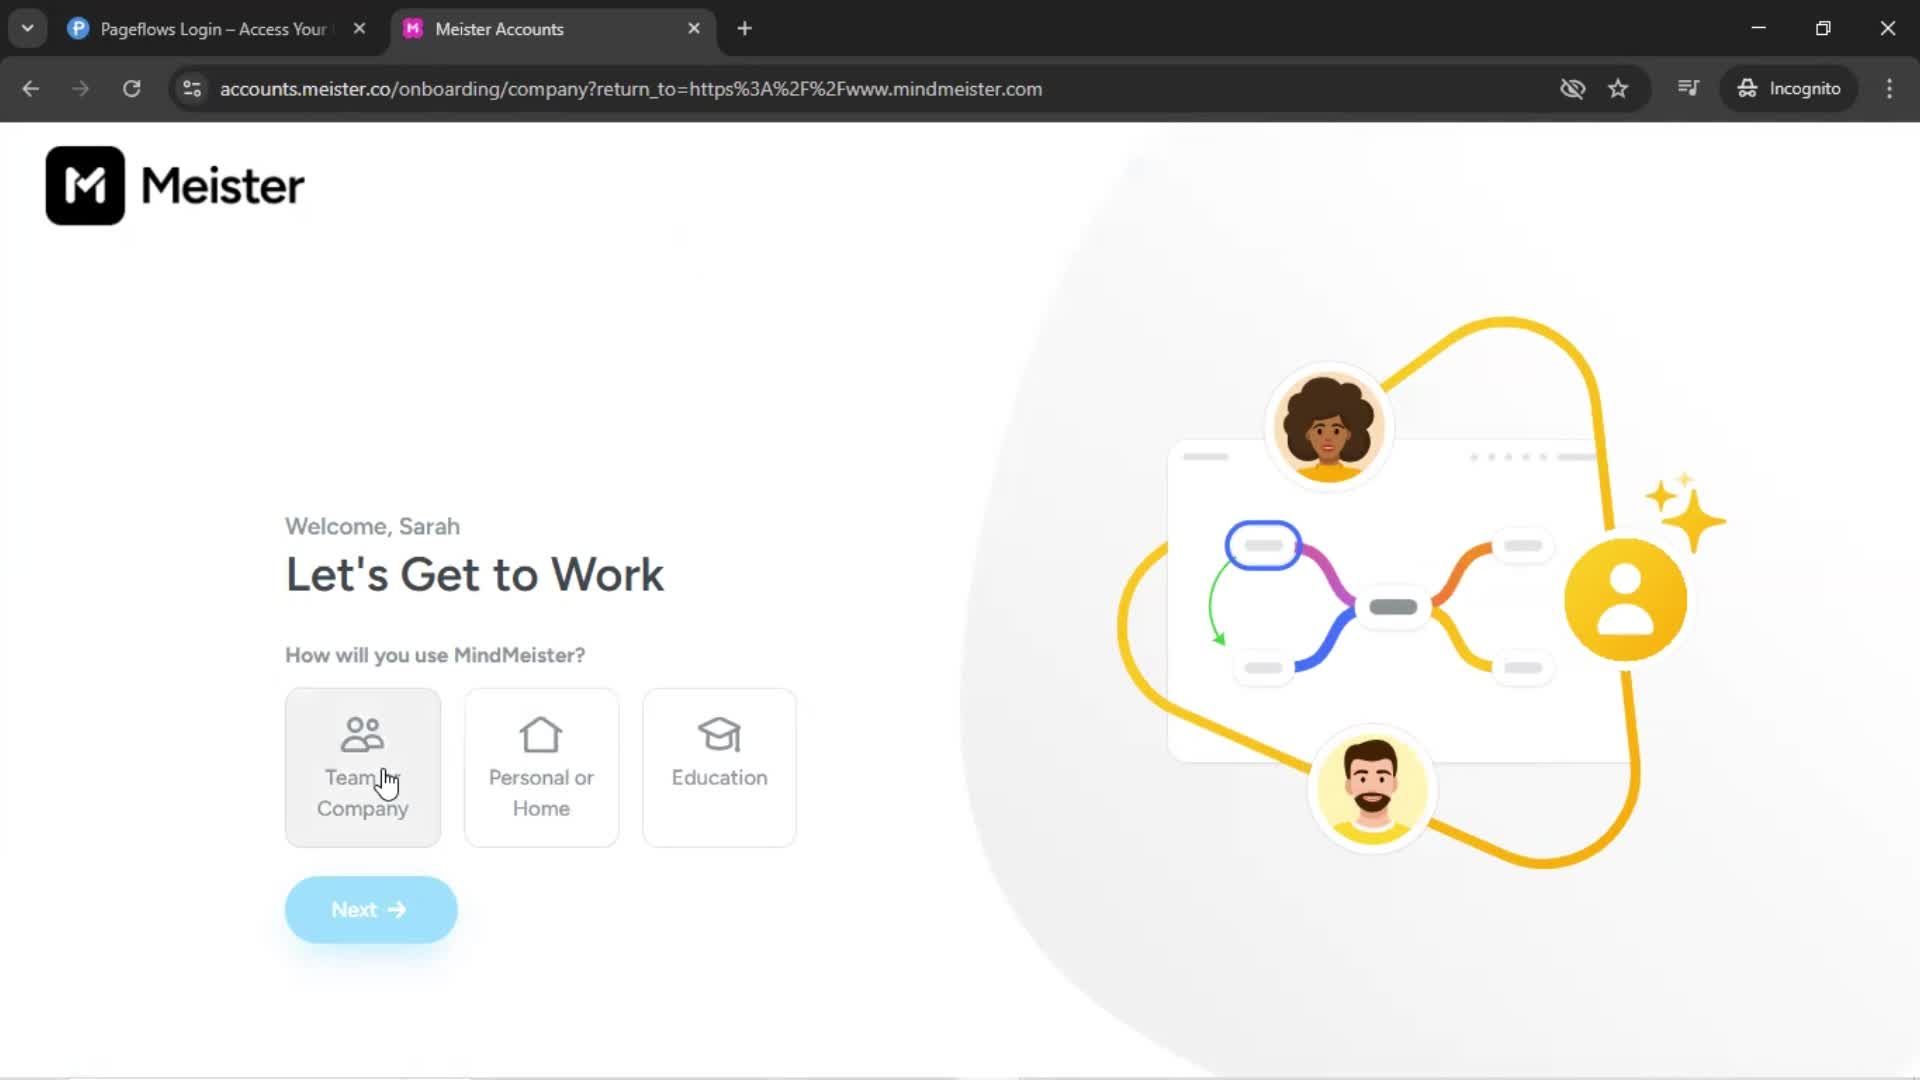
Task: Choose the Personal or Home option card
Action: (x=541, y=767)
